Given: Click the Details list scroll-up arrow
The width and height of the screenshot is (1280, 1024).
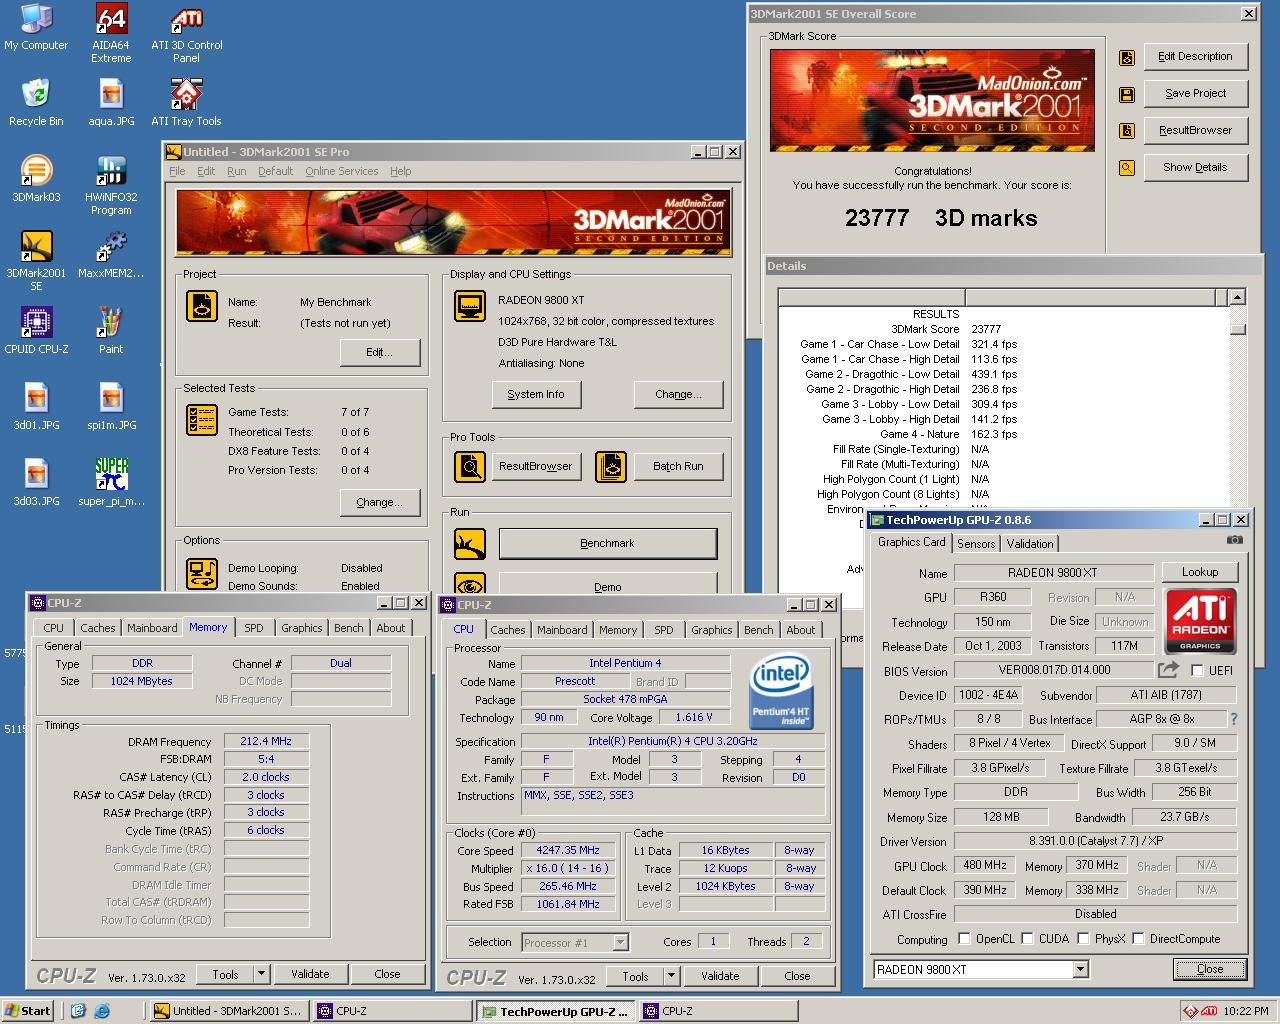Looking at the screenshot, I should [x=1237, y=297].
